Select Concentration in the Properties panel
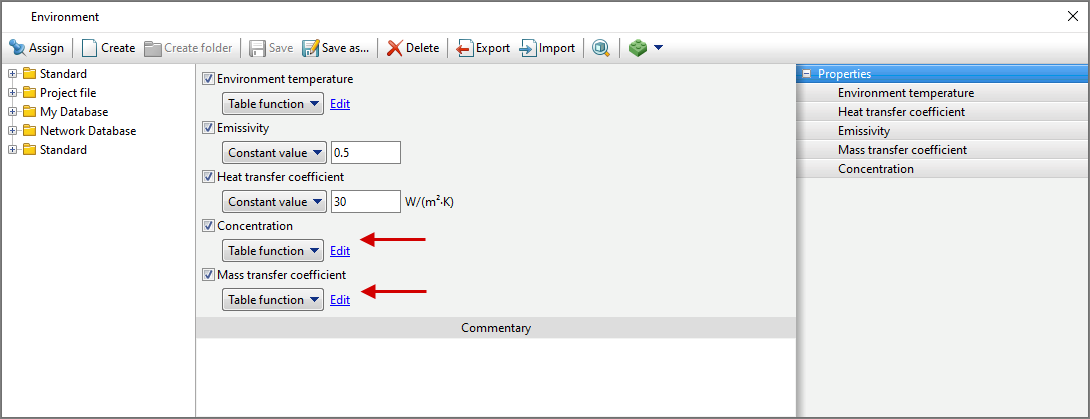This screenshot has width=1090, height=419. click(876, 169)
